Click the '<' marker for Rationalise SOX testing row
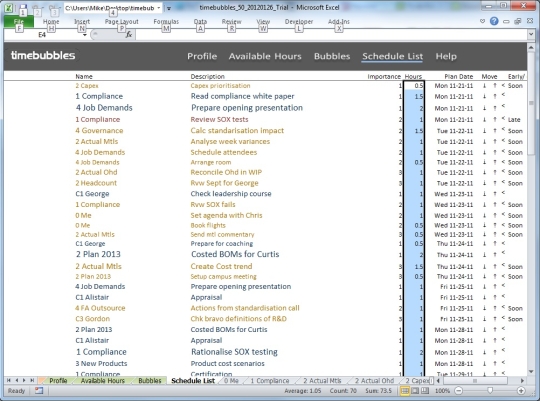The image size is (540, 401). point(503,350)
